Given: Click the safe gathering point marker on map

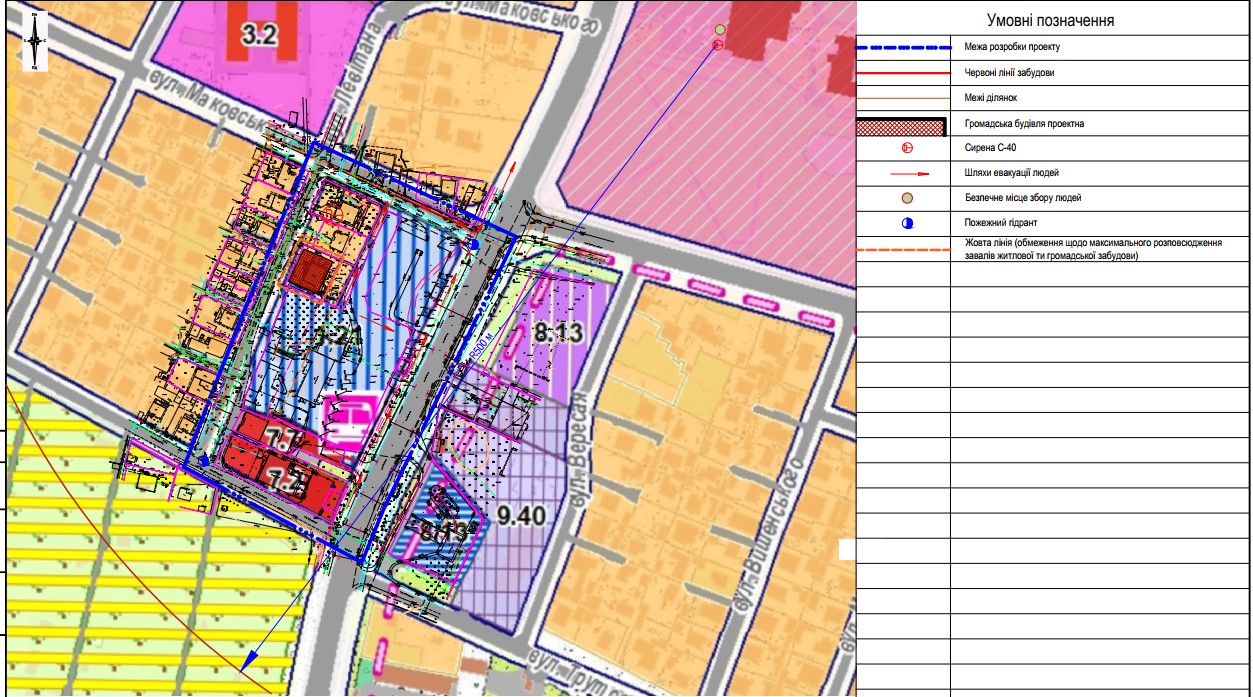Looking at the screenshot, I should click(x=718, y=30).
